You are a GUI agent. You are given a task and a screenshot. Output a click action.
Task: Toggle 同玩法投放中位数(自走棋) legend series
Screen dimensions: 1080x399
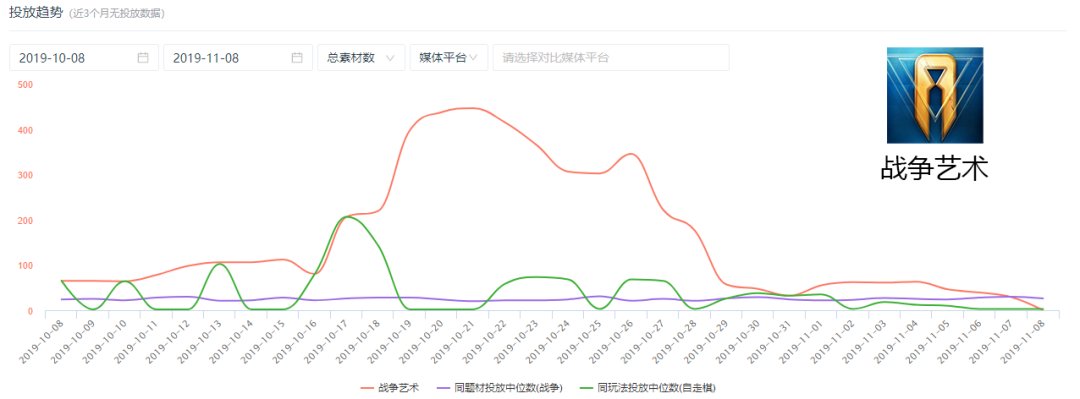tap(647, 388)
